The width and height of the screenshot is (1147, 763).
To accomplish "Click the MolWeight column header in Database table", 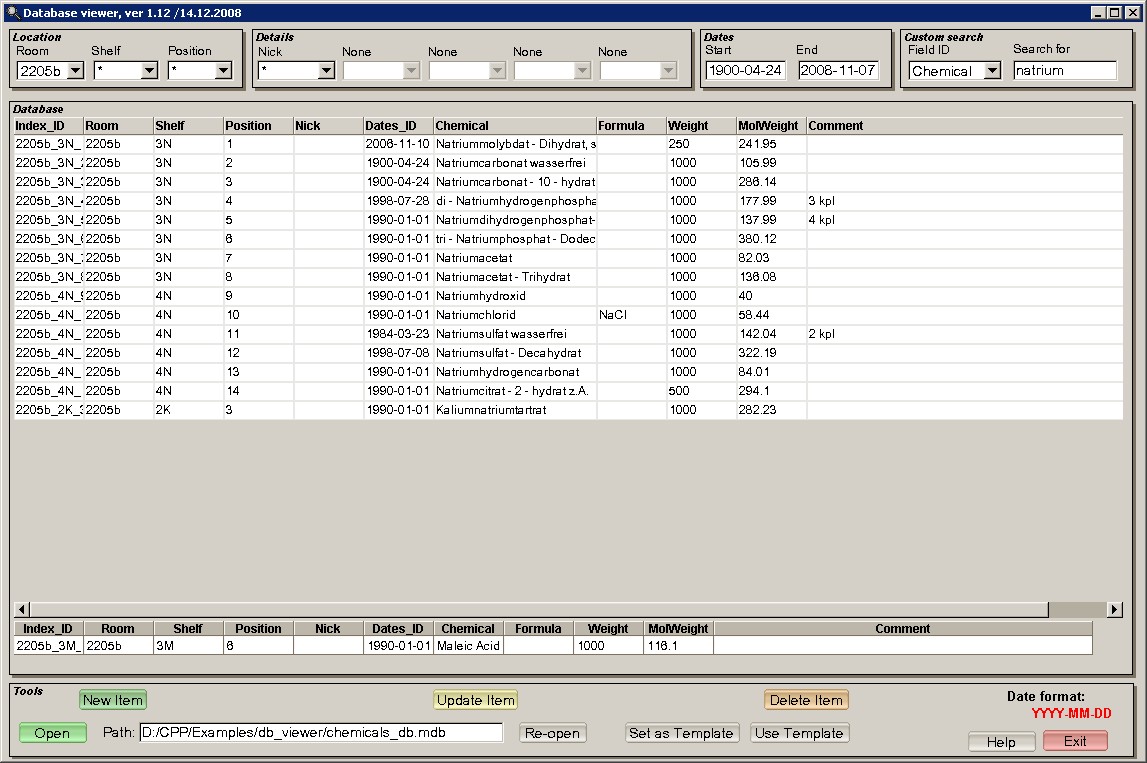I will [771, 126].
